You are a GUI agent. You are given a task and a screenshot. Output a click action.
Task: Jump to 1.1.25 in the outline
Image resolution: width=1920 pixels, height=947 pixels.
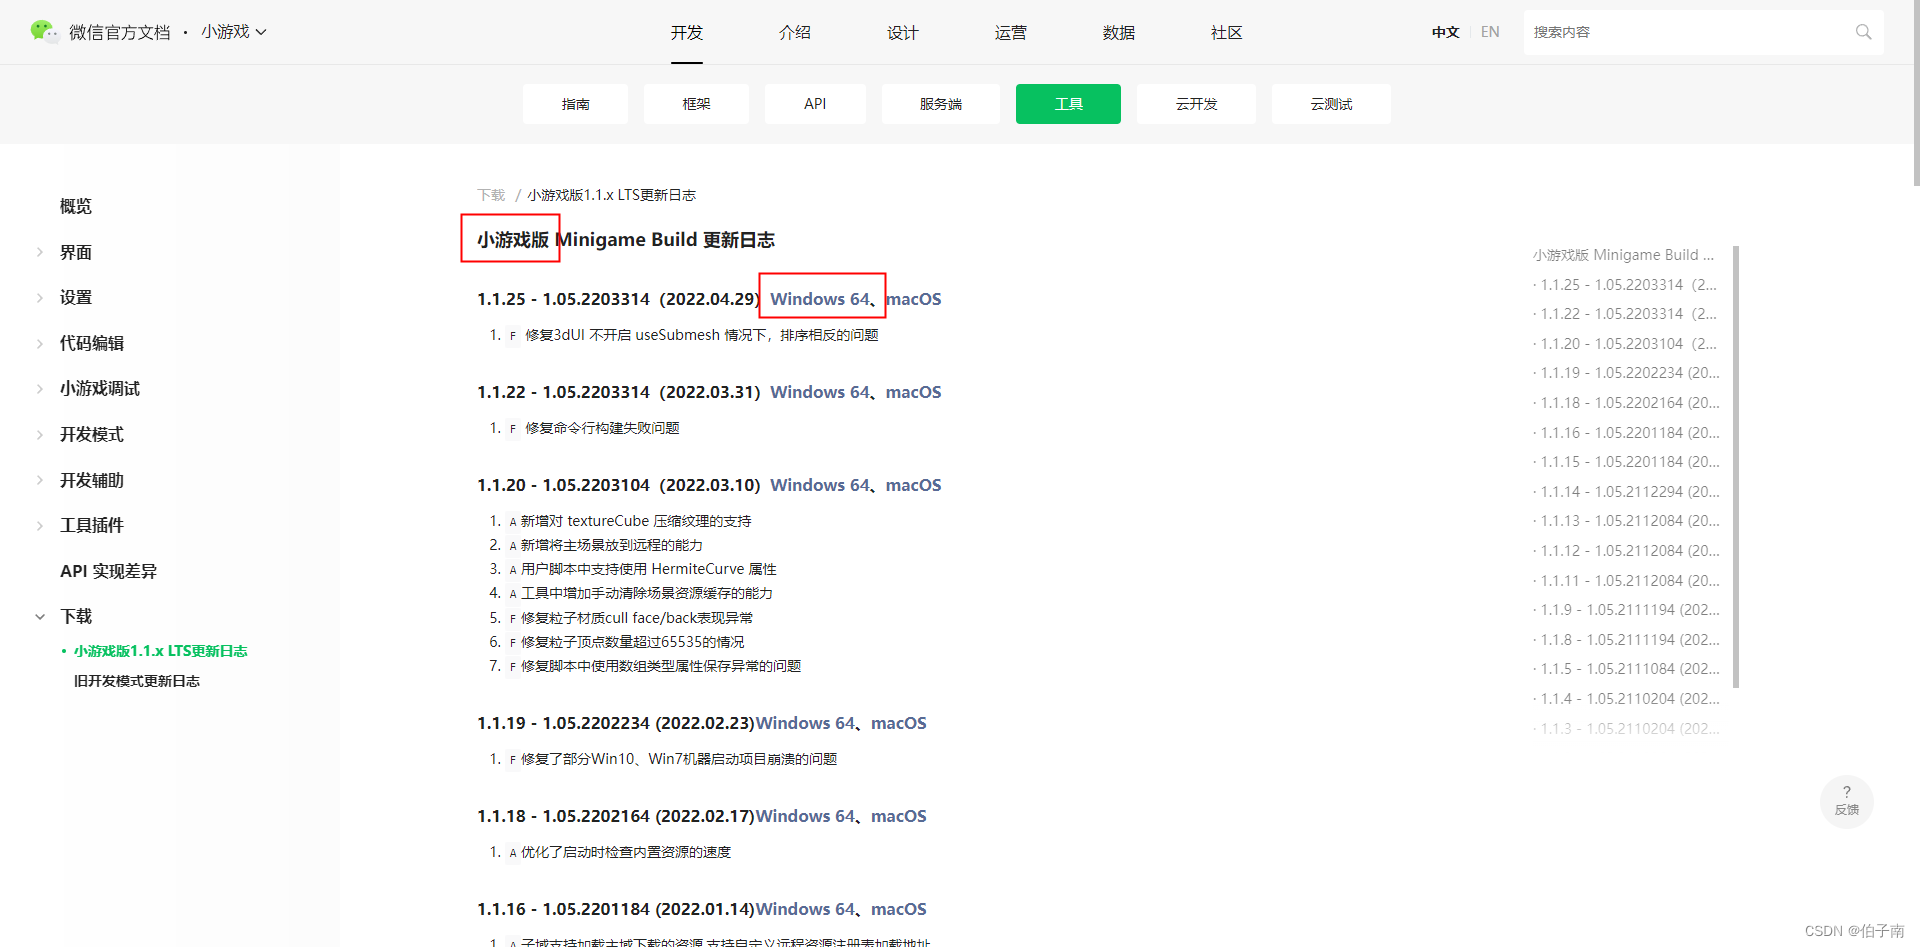click(x=1628, y=285)
